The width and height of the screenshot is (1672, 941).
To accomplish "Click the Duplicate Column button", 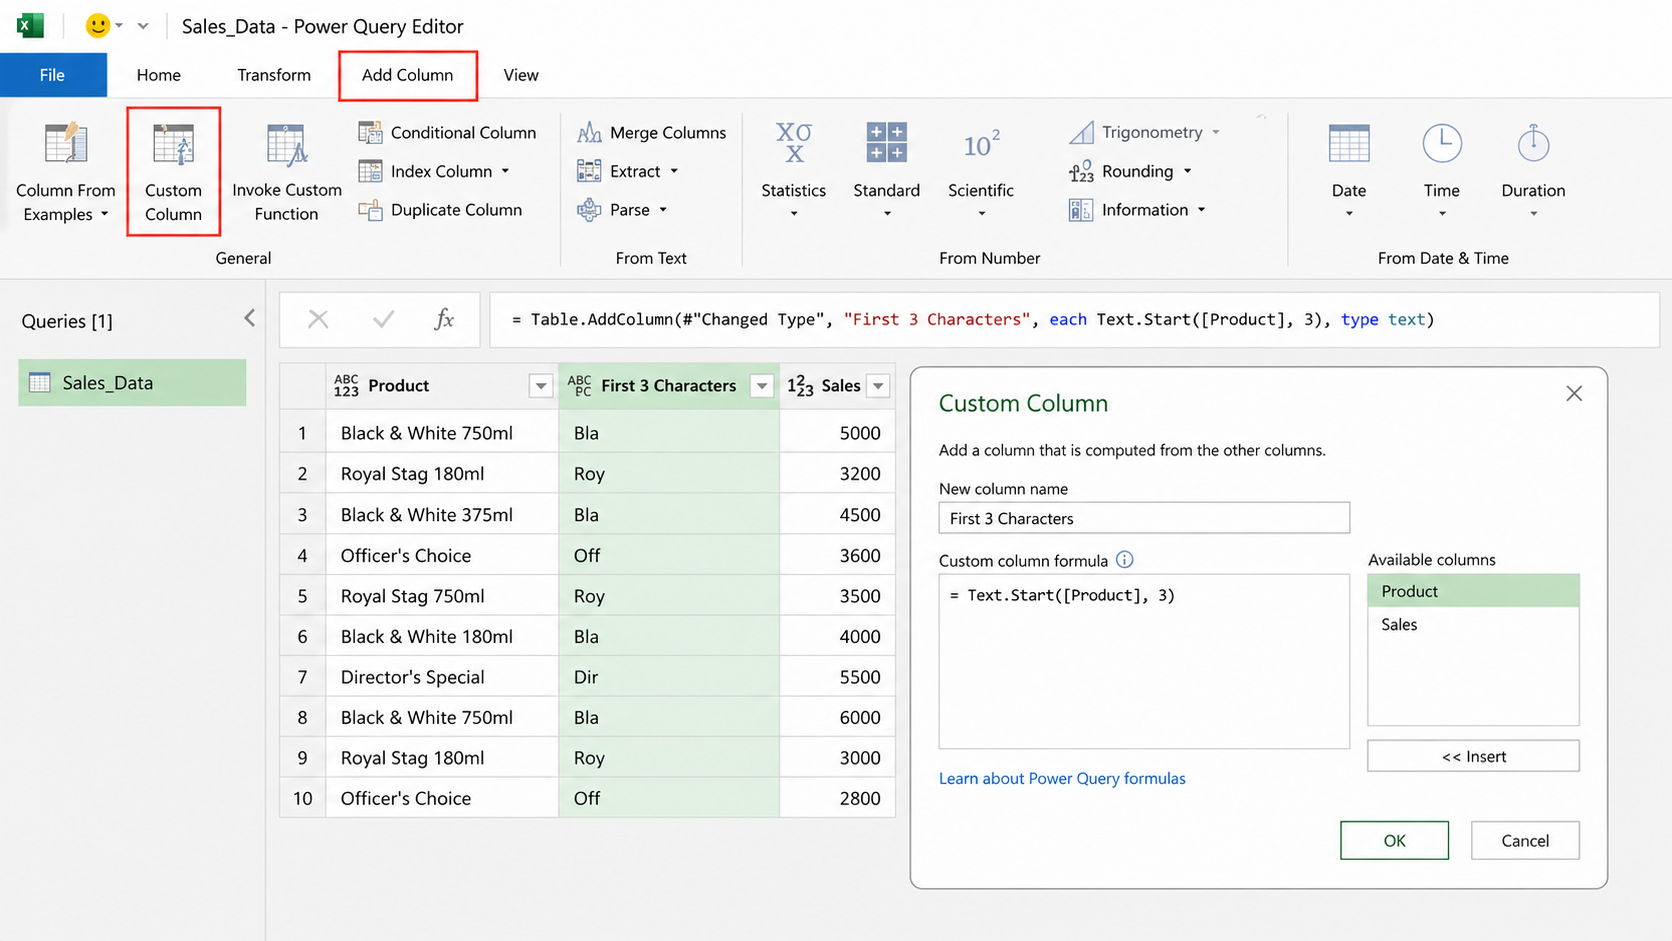I will [440, 210].
